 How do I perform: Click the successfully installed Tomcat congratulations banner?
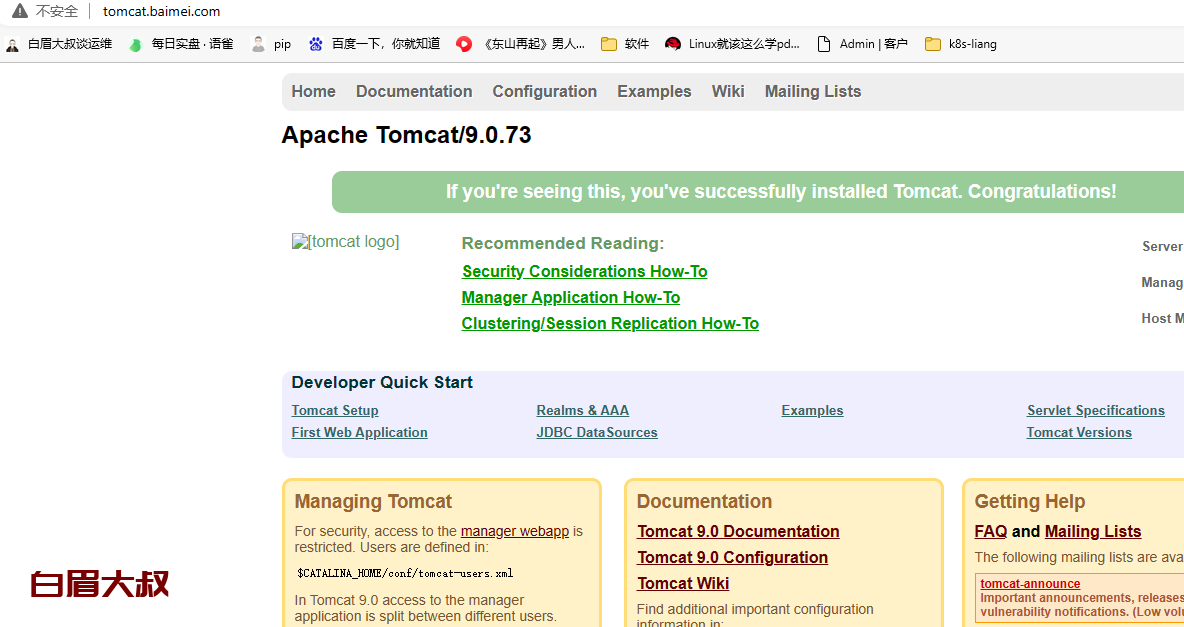click(x=757, y=192)
